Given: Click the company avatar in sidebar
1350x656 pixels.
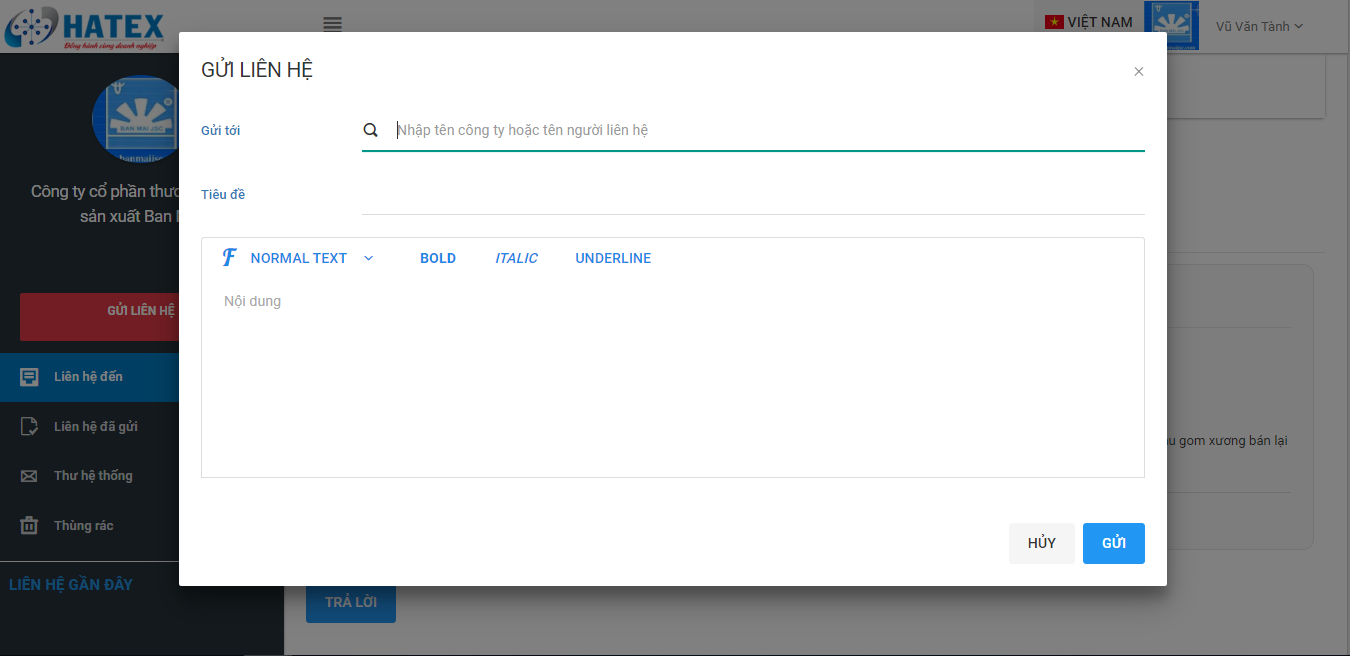Looking at the screenshot, I should (x=136, y=120).
